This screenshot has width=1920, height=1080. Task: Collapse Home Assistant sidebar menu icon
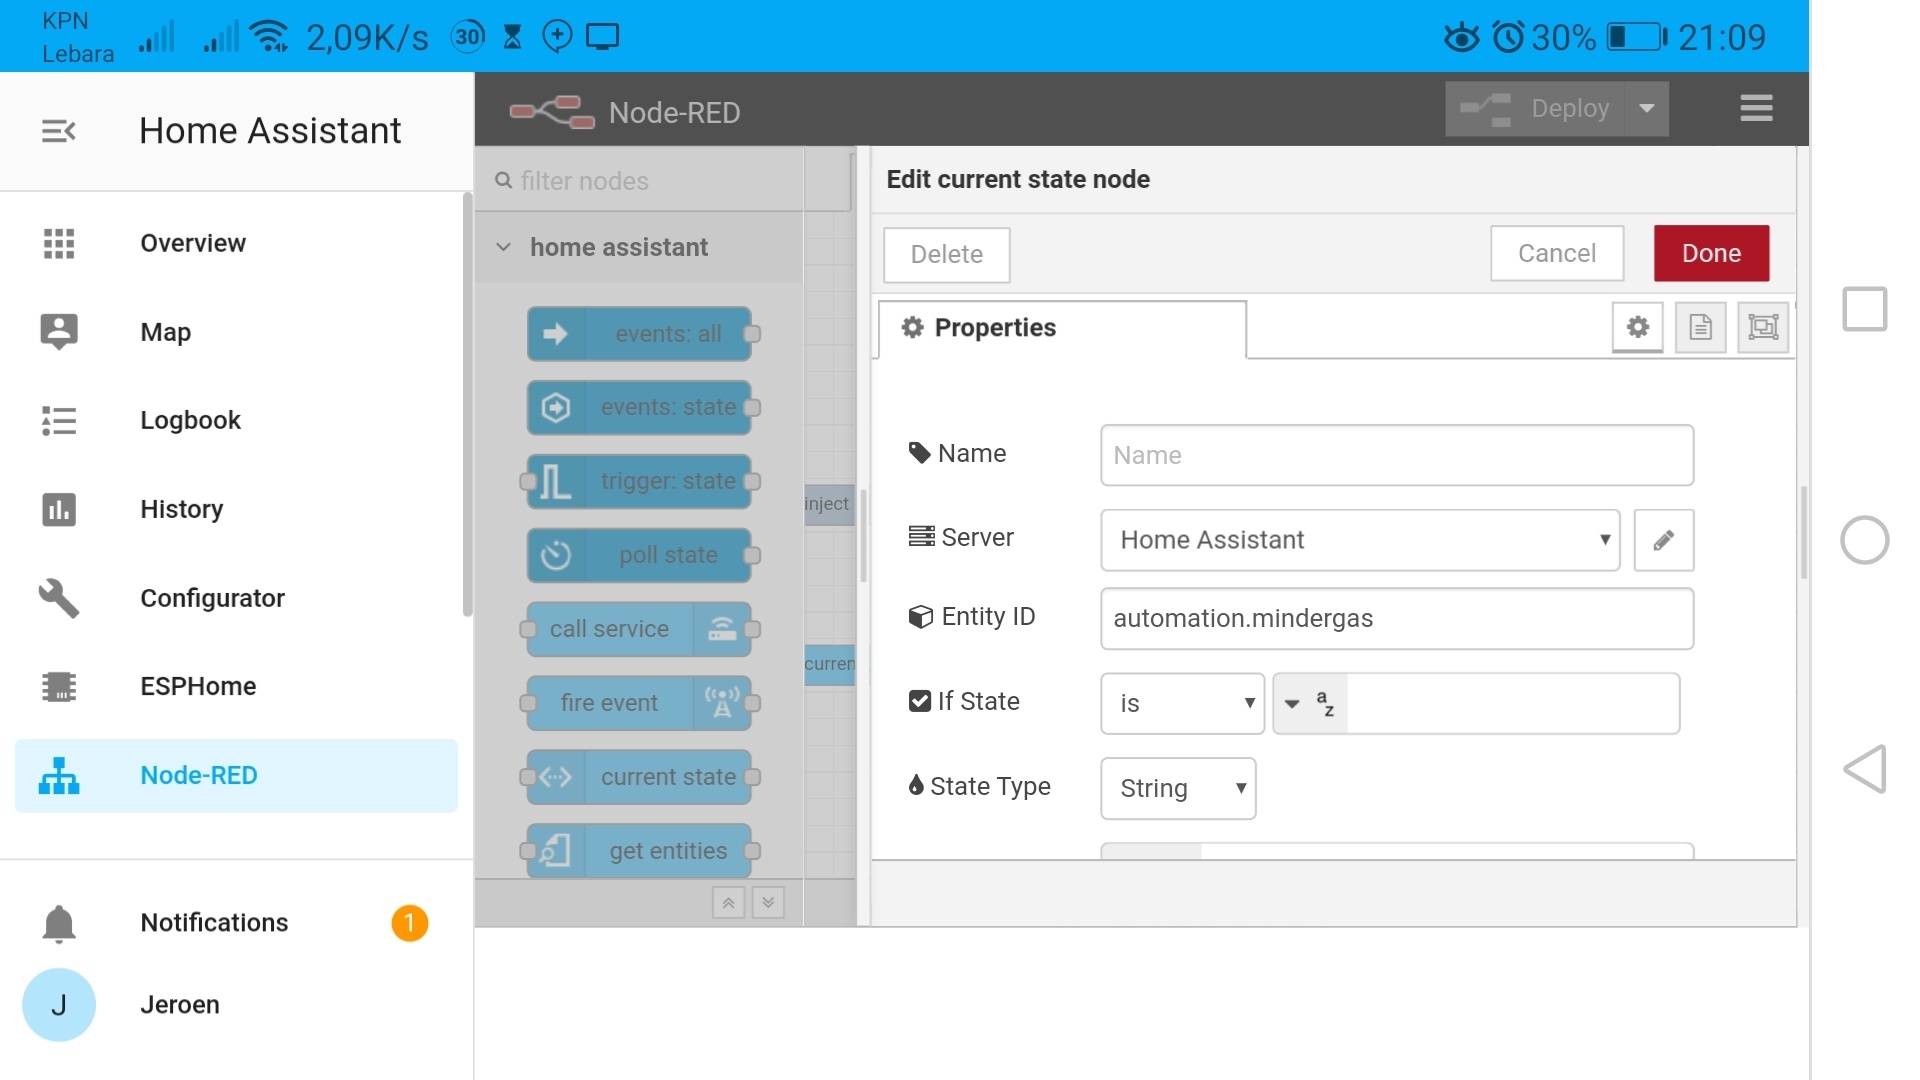58,131
